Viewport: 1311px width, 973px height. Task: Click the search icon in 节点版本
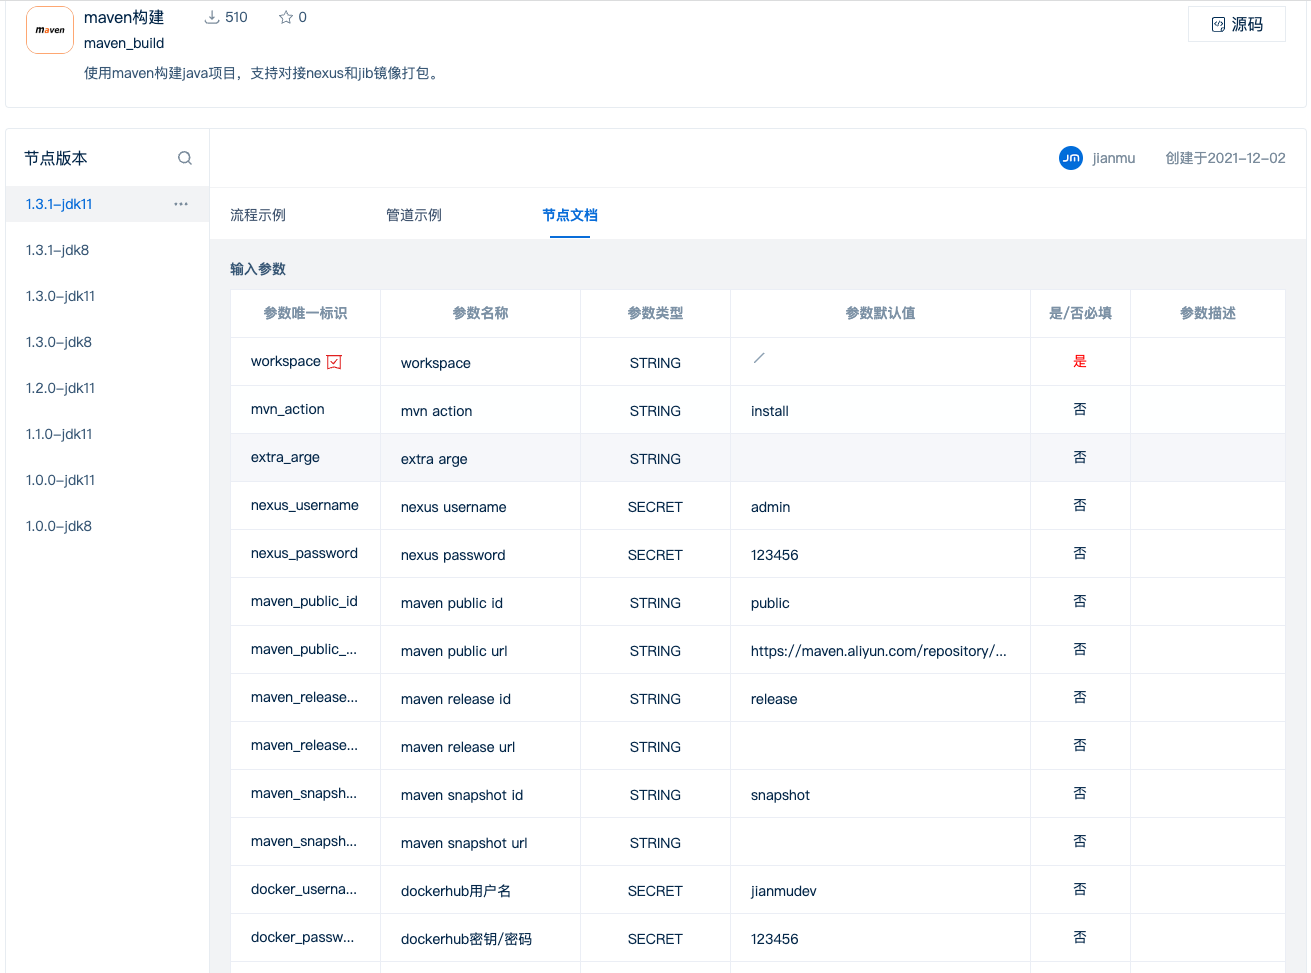click(x=185, y=158)
